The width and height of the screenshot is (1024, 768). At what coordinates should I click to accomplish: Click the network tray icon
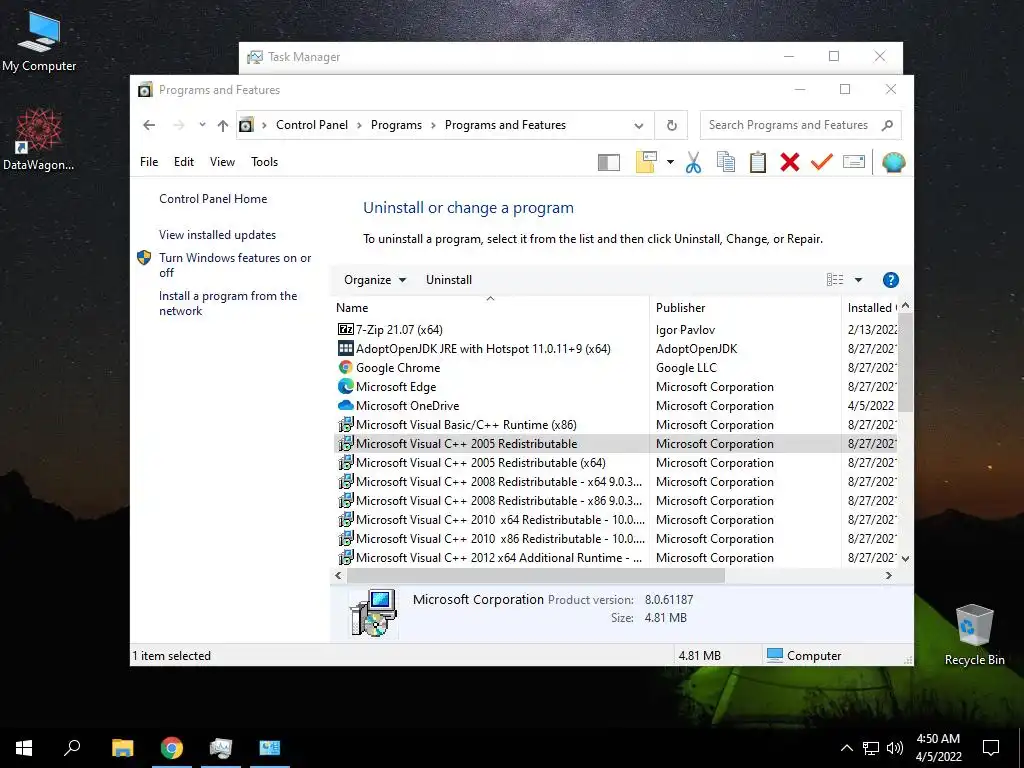[871, 748]
